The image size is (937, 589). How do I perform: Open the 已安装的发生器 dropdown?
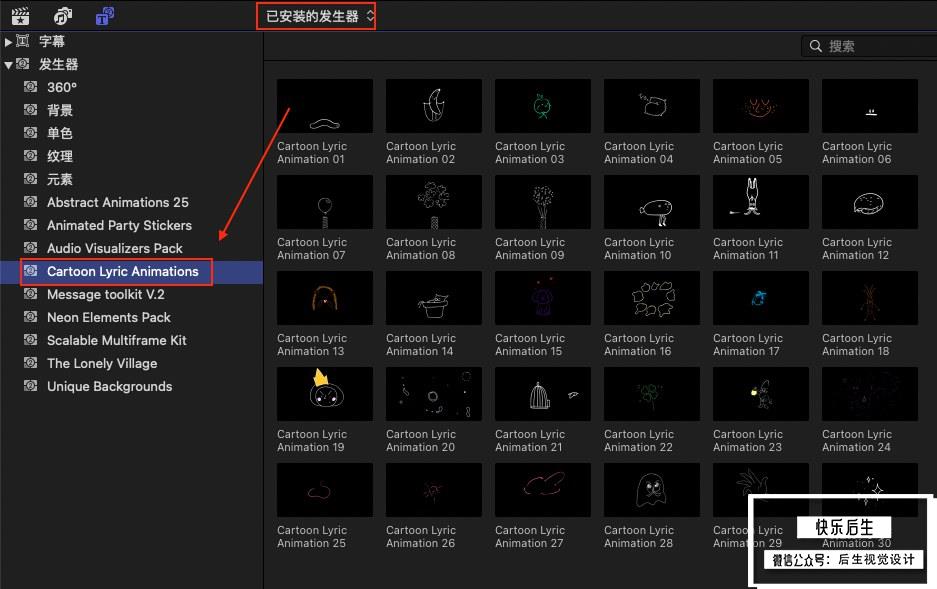point(316,16)
